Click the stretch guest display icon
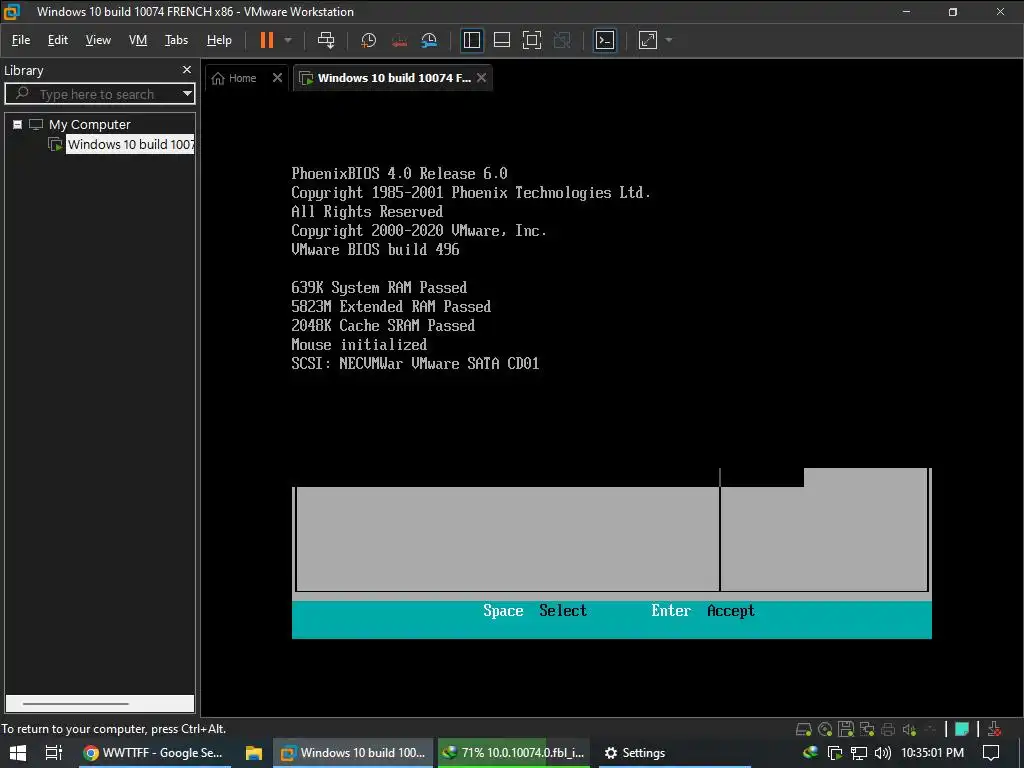This screenshot has height=768, width=1024. pos(648,40)
